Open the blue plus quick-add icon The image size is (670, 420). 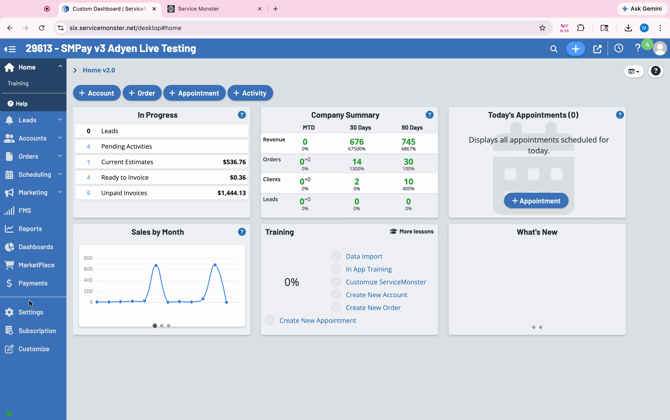[x=575, y=49]
